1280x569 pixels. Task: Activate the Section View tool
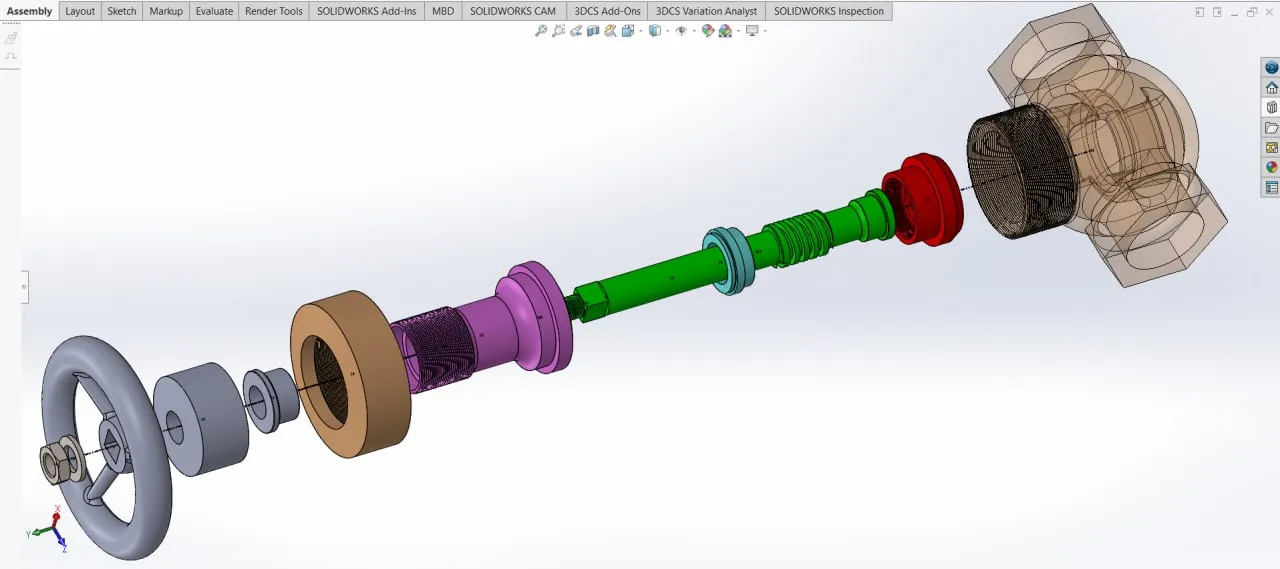click(x=593, y=31)
